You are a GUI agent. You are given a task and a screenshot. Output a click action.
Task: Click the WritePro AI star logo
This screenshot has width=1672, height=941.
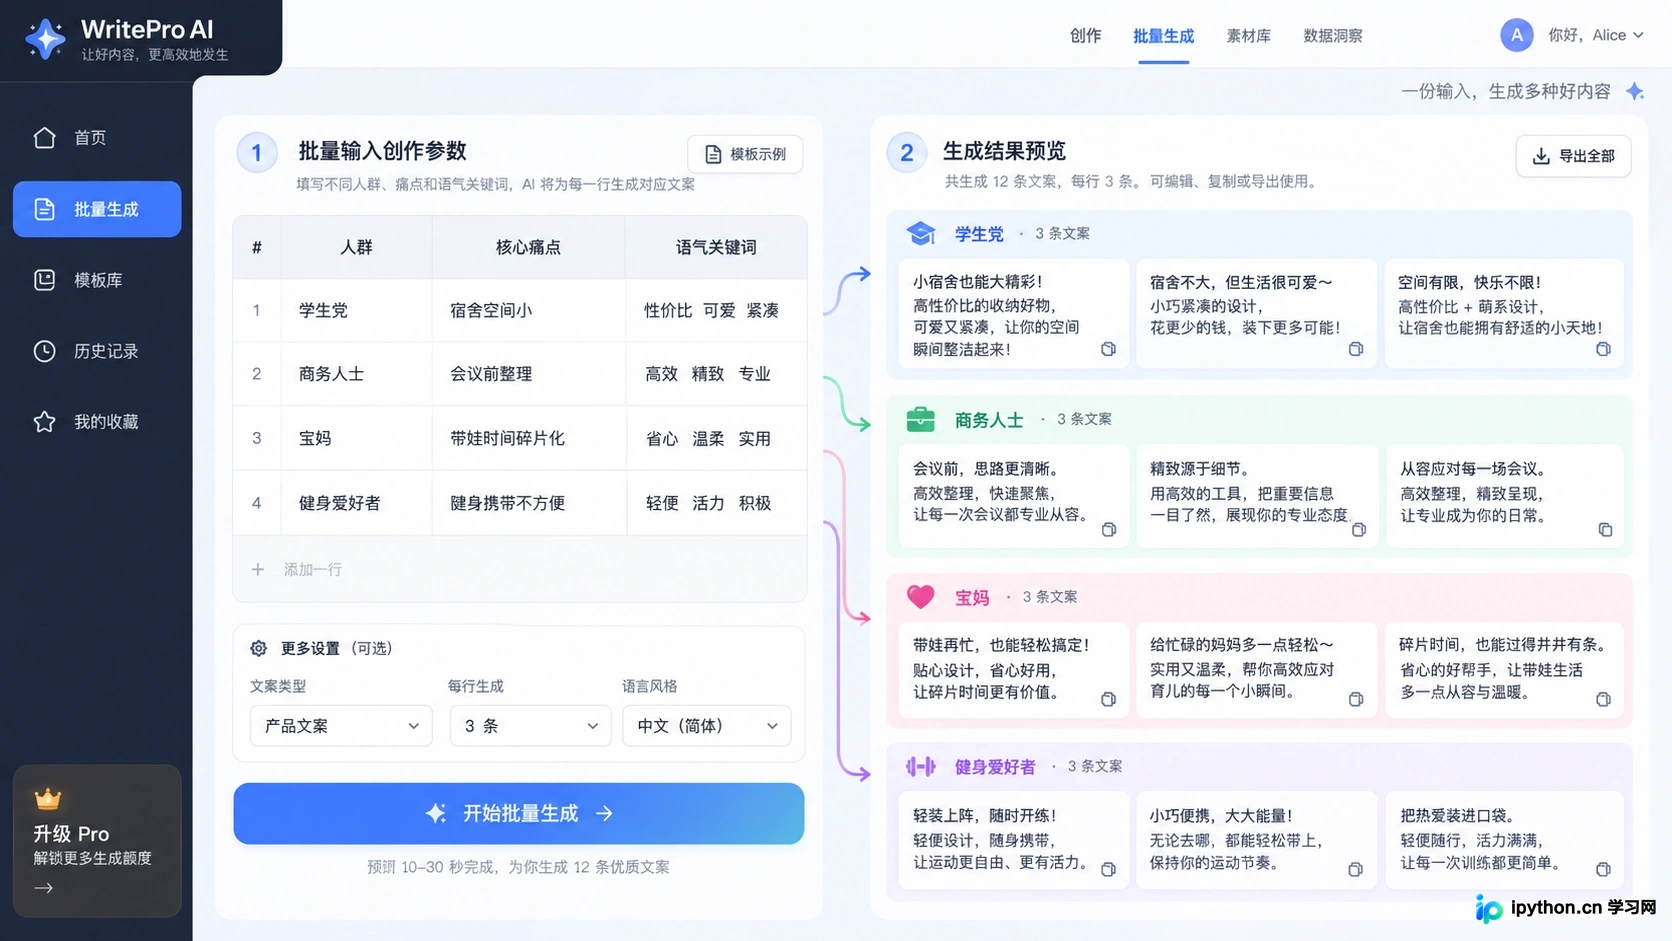point(45,39)
